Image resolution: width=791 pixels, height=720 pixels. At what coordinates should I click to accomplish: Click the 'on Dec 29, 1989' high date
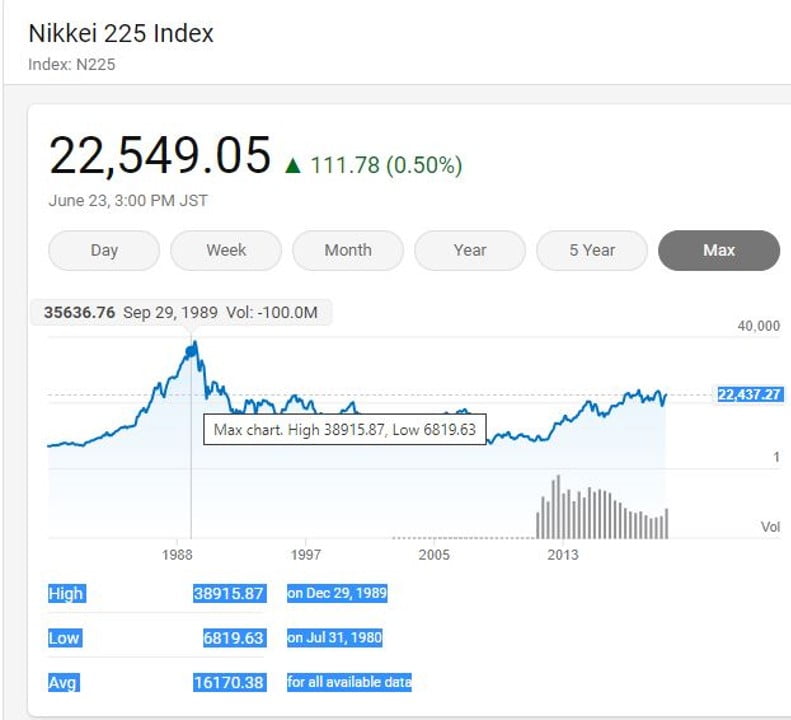pyautogui.click(x=337, y=594)
